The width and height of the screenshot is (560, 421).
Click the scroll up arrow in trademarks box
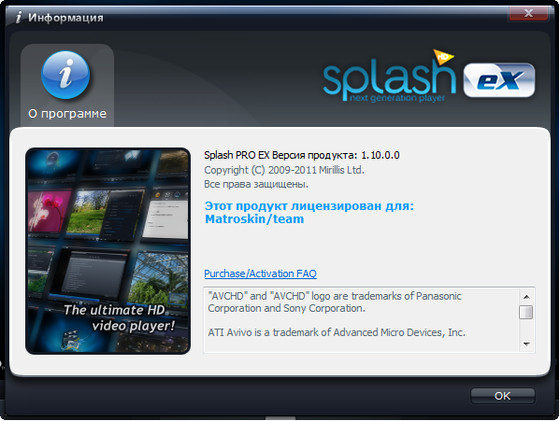(x=526, y=297)
